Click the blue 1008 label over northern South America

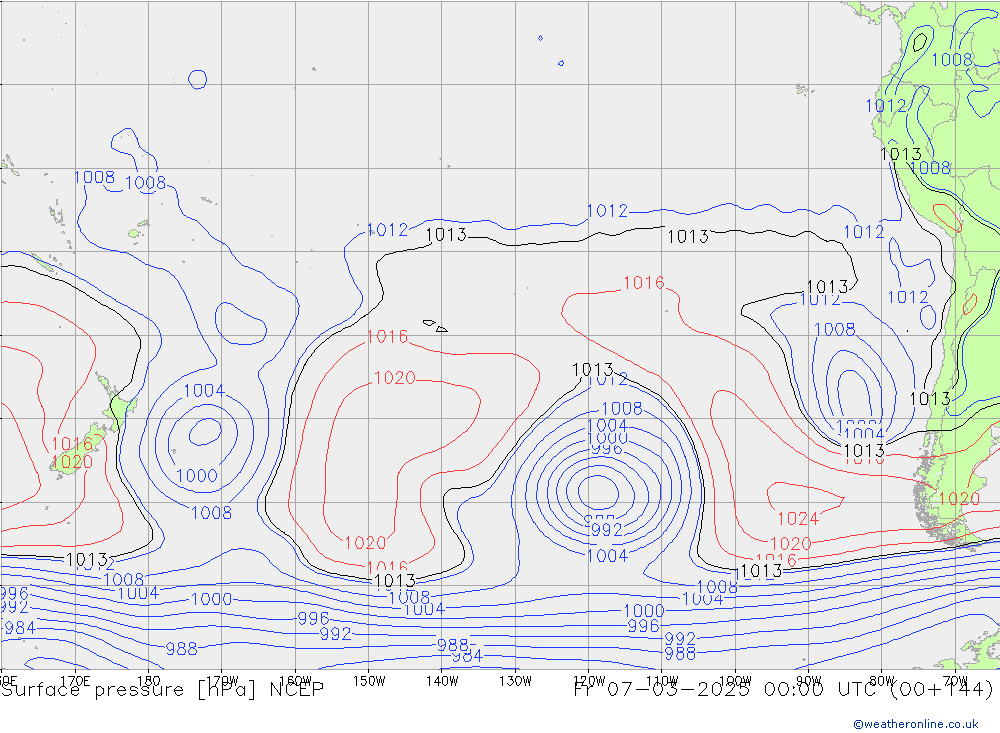pos(952,60)
